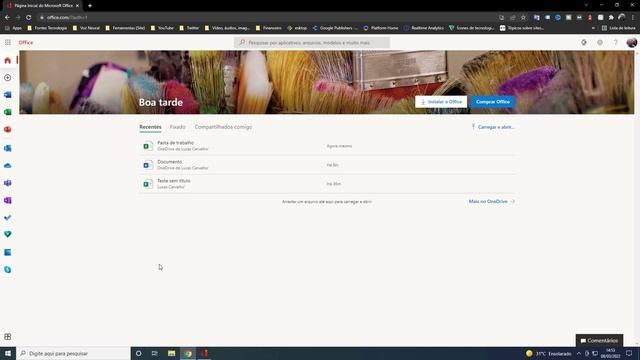Reload the page in browser
The image size is (640, 360).
[x=29, y=18]
